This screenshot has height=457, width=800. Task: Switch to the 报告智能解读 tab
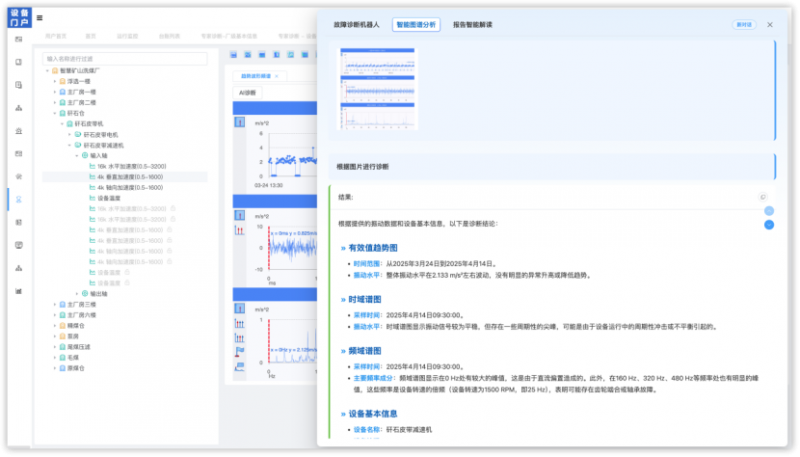[x=472, y=24]
